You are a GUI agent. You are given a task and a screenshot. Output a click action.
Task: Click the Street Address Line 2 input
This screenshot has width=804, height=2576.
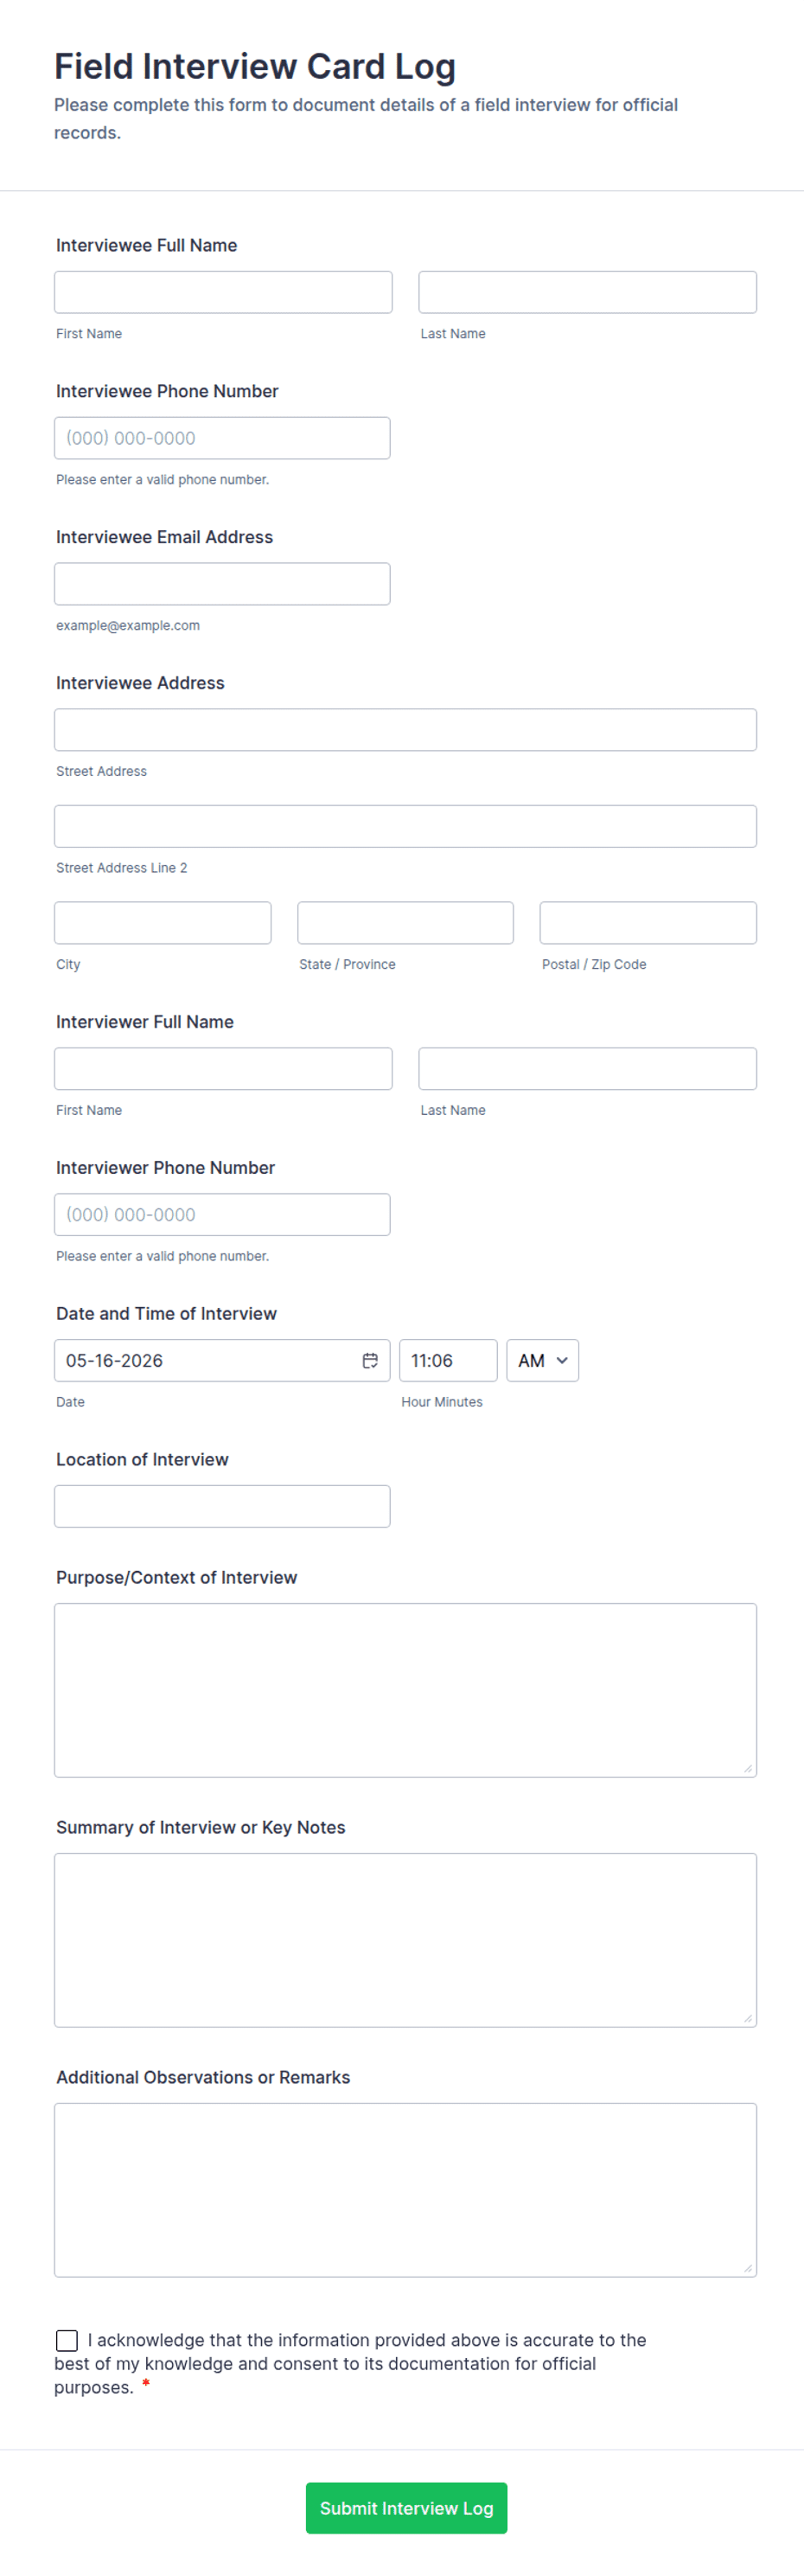click(405, 826)
